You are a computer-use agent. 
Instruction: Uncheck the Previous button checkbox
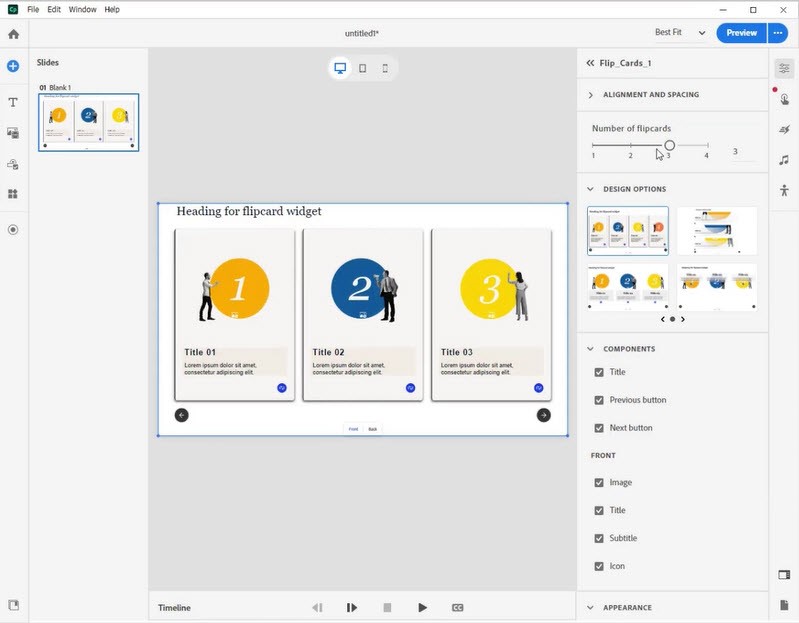pyautogui.click(x=599, y=400)
